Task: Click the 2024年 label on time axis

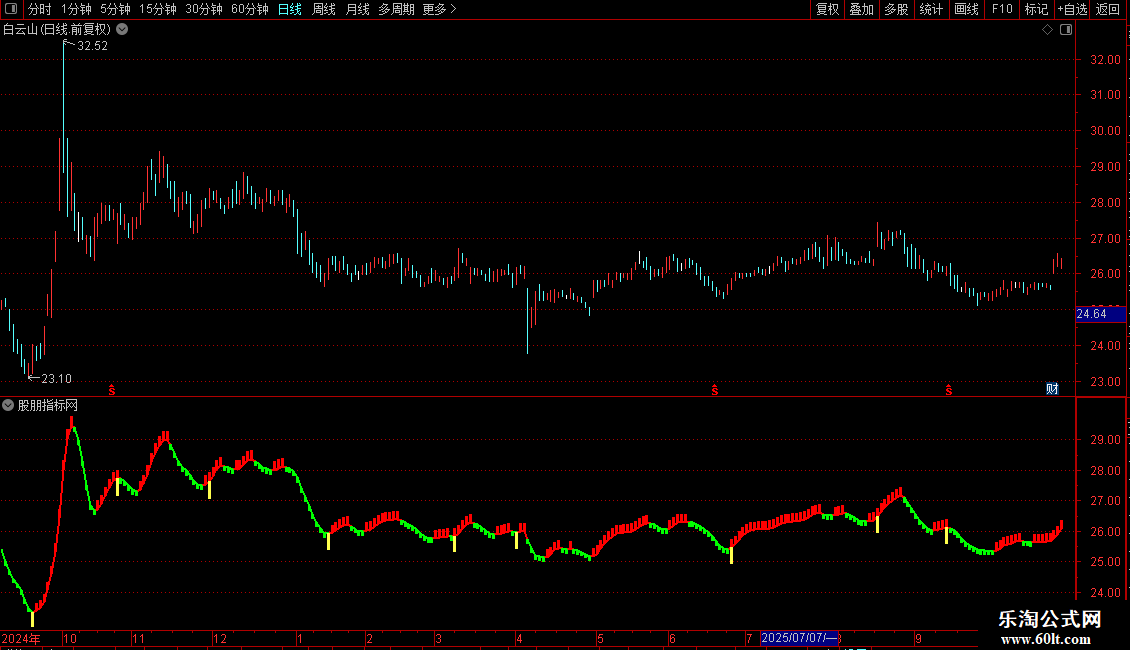Action: (21, 638)
